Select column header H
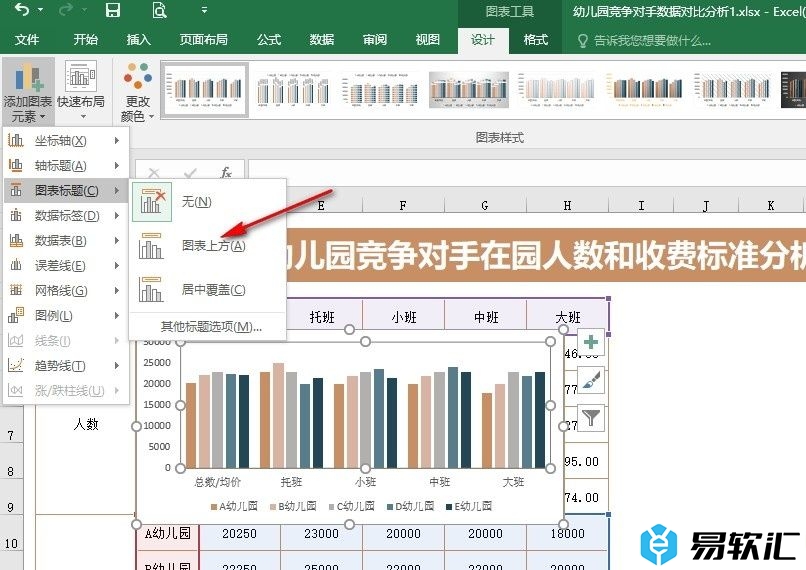 click(x=567, y=206)
